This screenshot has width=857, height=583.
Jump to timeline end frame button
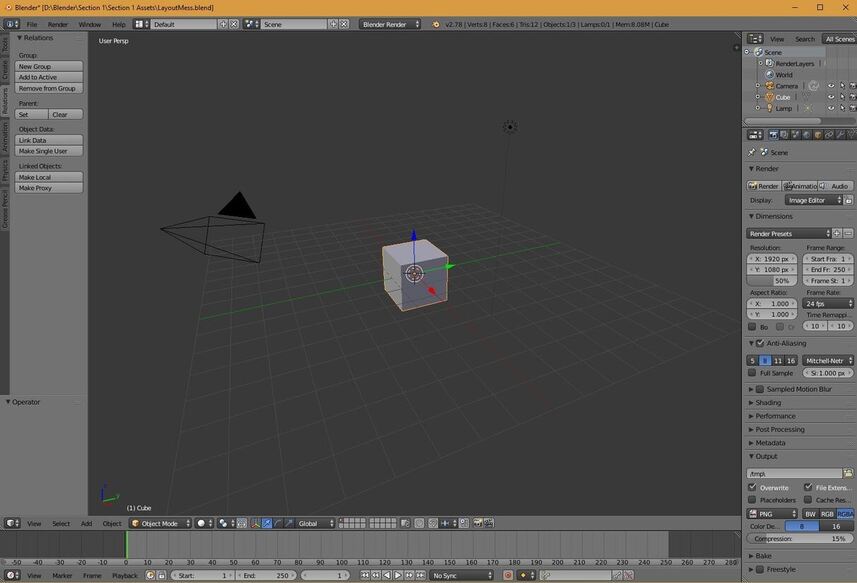(x=420, y=576)
